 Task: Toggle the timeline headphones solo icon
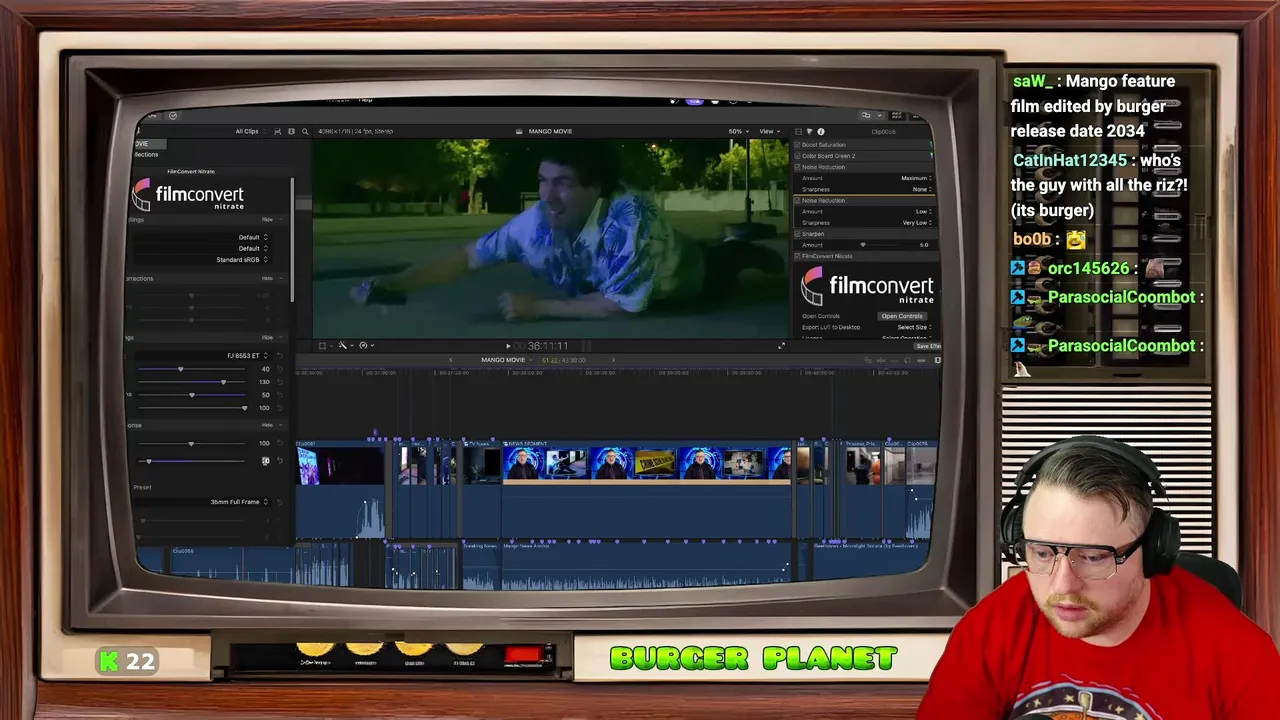point(907,360)
